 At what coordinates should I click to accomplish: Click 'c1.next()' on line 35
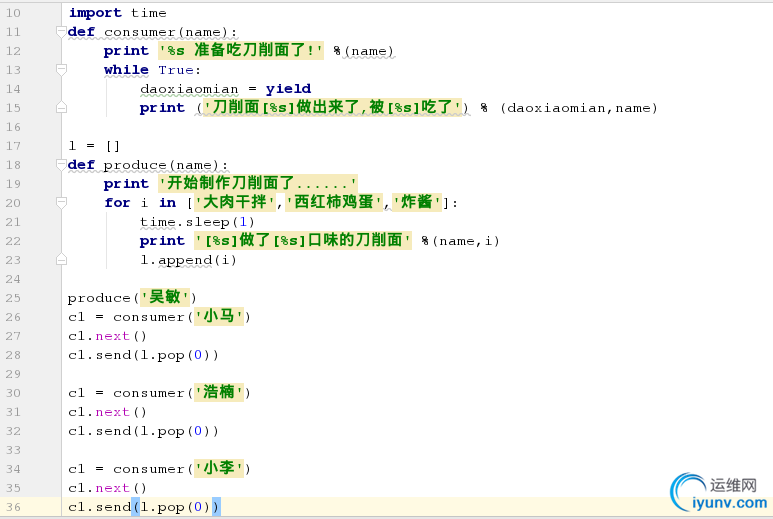107,488
